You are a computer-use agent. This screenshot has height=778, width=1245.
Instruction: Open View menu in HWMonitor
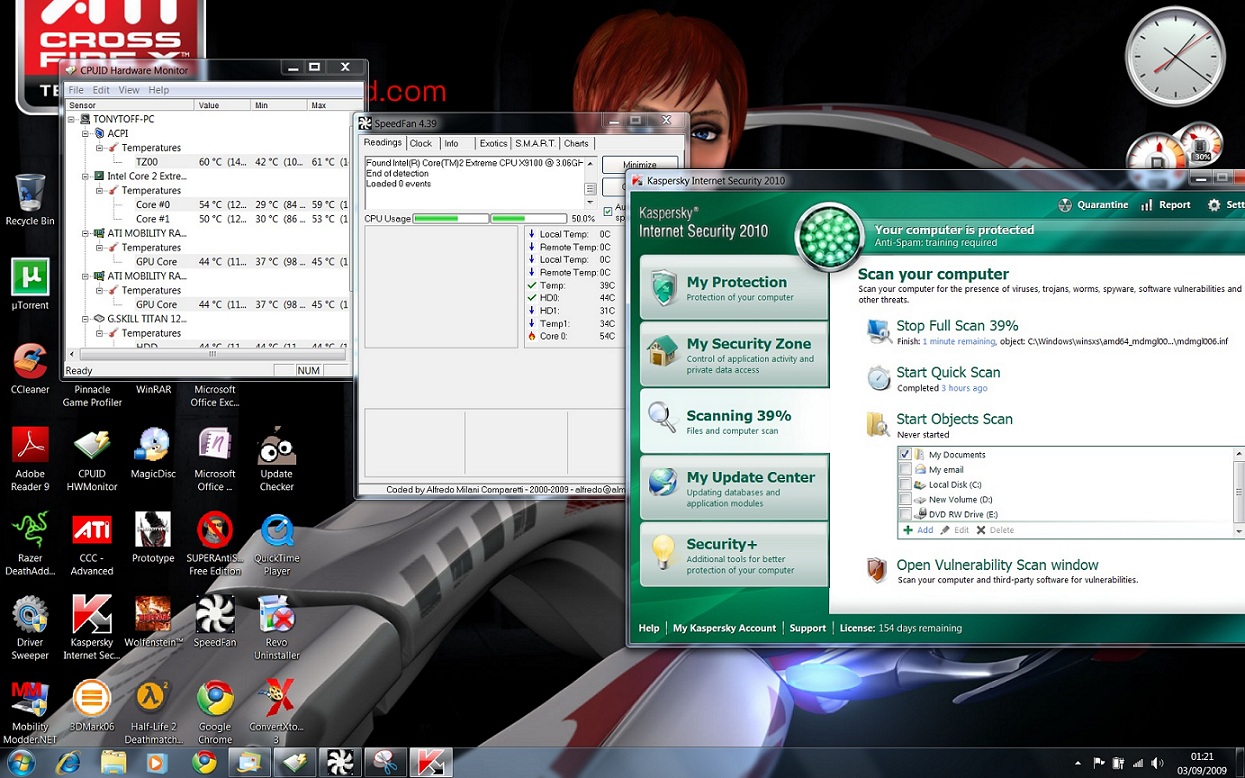(129, 90)
